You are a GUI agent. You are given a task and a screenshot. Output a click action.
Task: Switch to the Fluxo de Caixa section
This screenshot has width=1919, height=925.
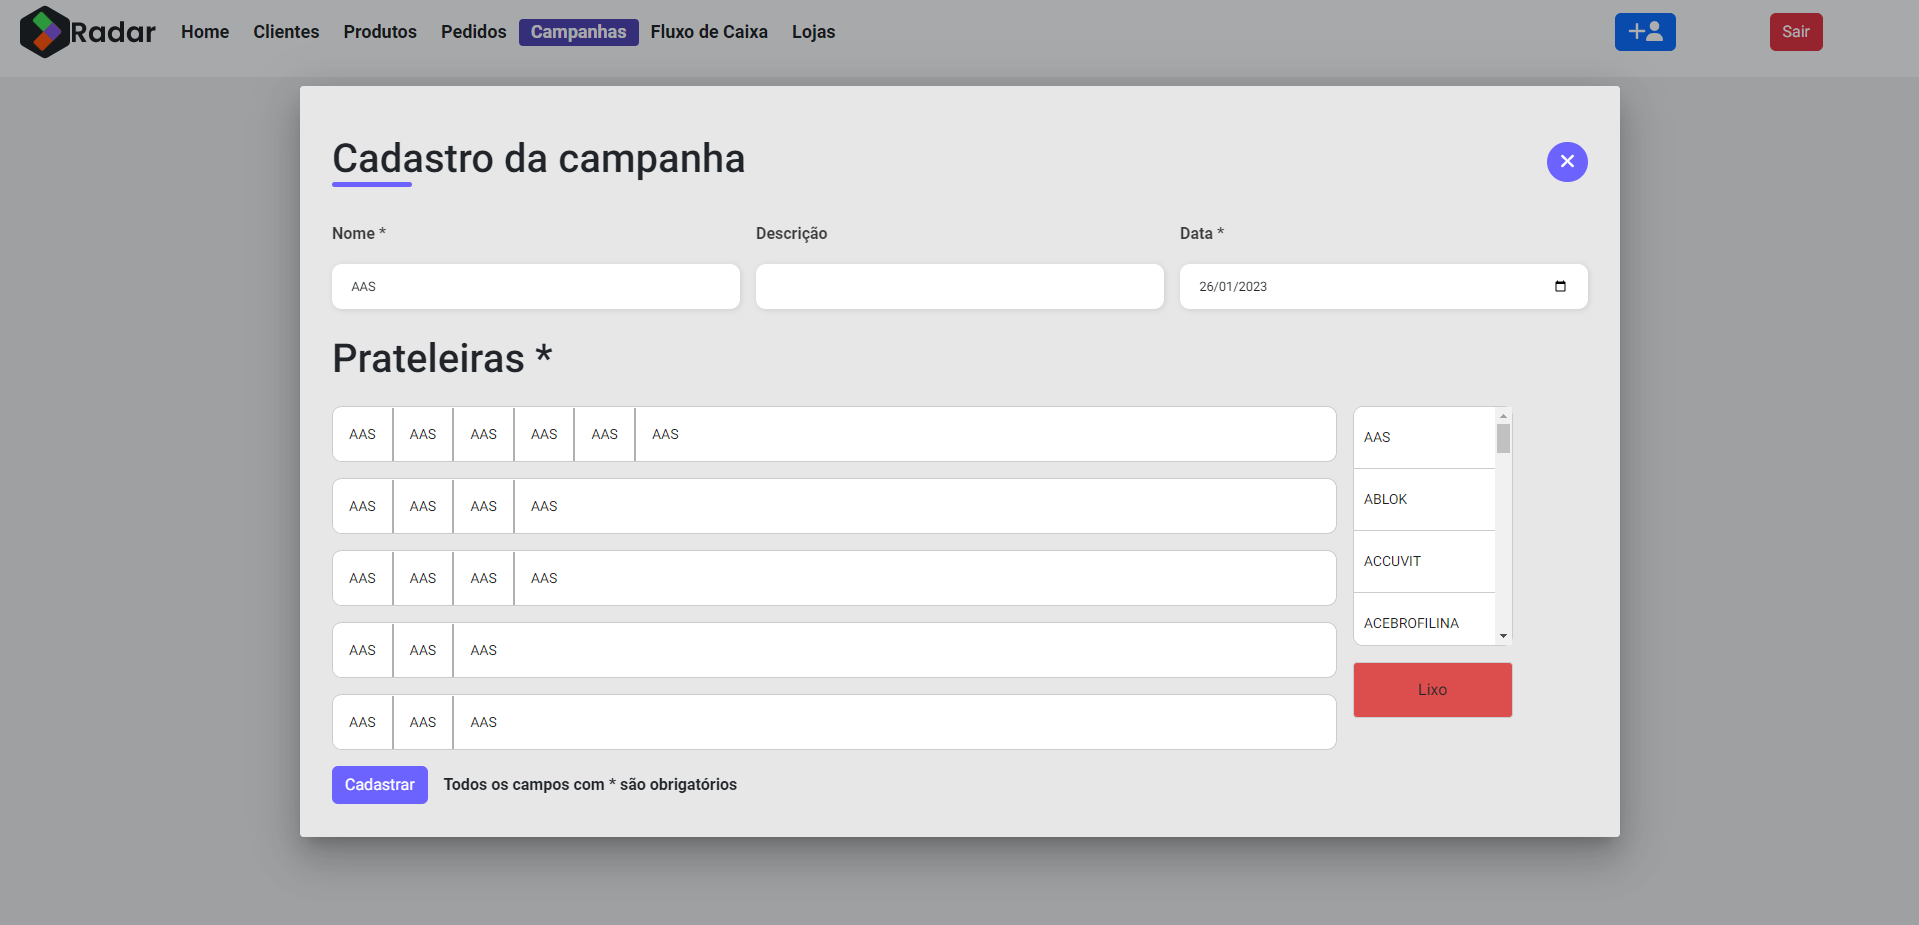(709, 31)
